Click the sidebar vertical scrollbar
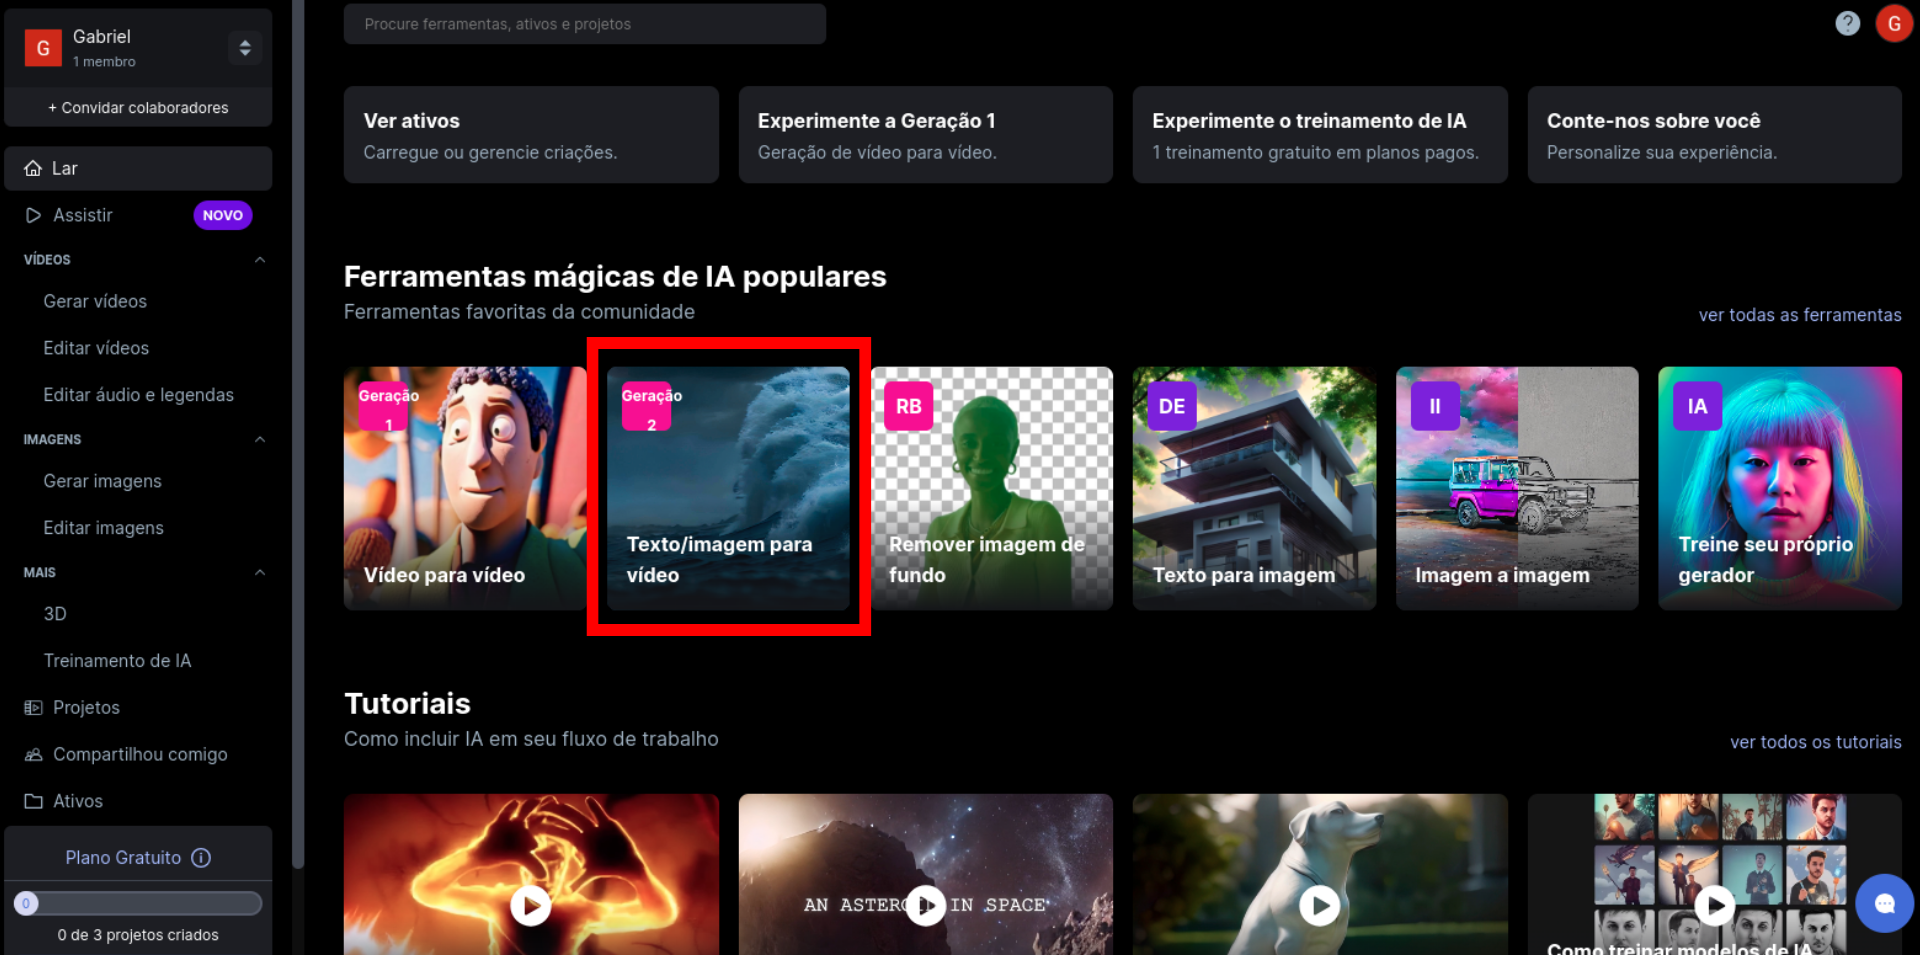The width and height of the screenshot is (1920, 955). tap(297, 432)
